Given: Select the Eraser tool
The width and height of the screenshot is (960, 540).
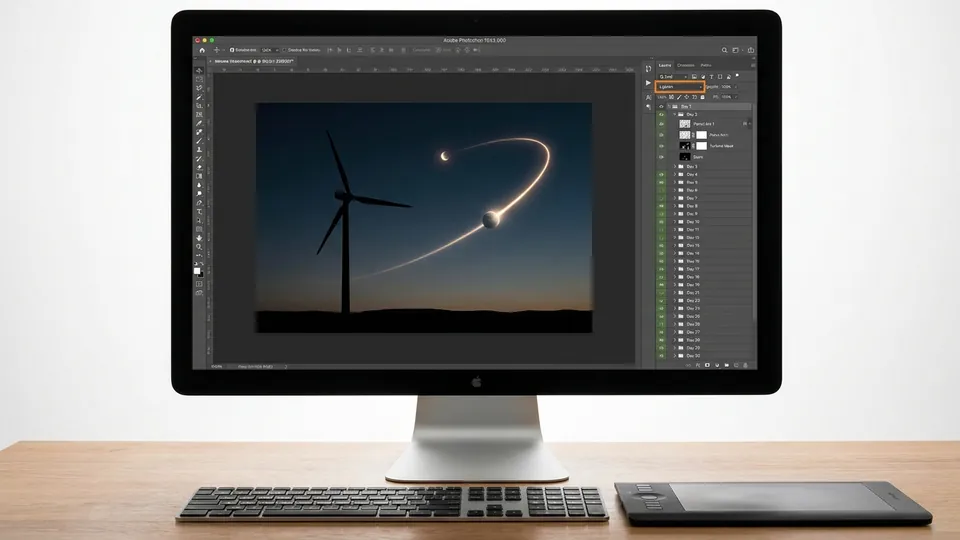Looking at the screenshot, I should click(x=199, y=167).
